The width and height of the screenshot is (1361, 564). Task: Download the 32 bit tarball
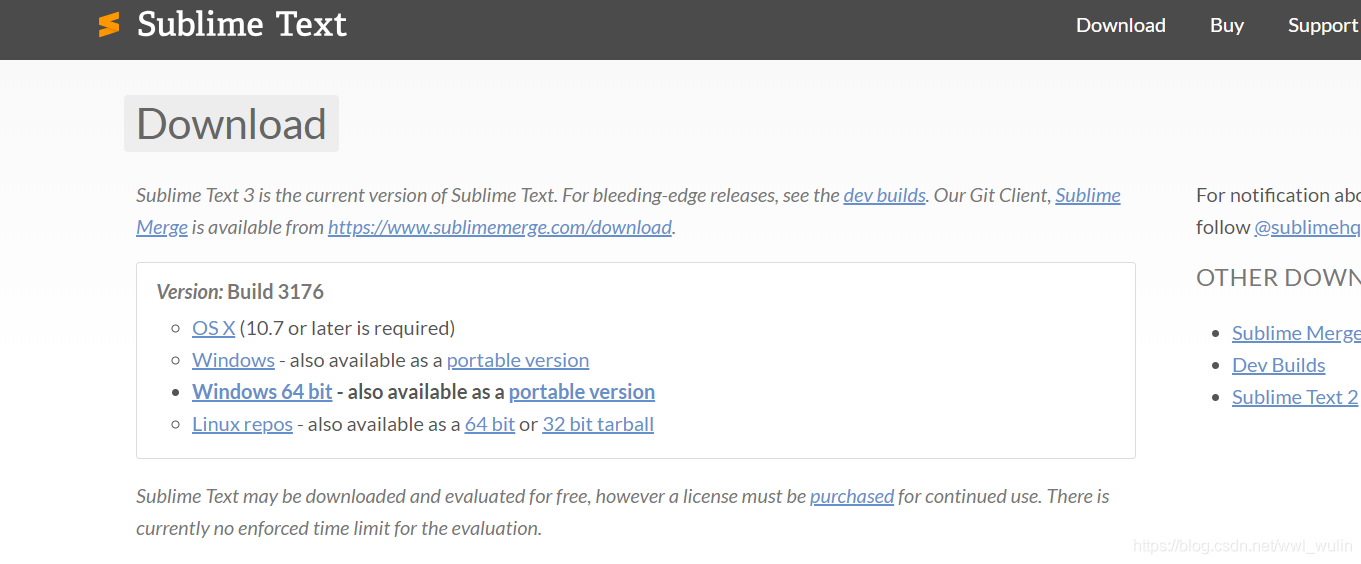(598, 424)
